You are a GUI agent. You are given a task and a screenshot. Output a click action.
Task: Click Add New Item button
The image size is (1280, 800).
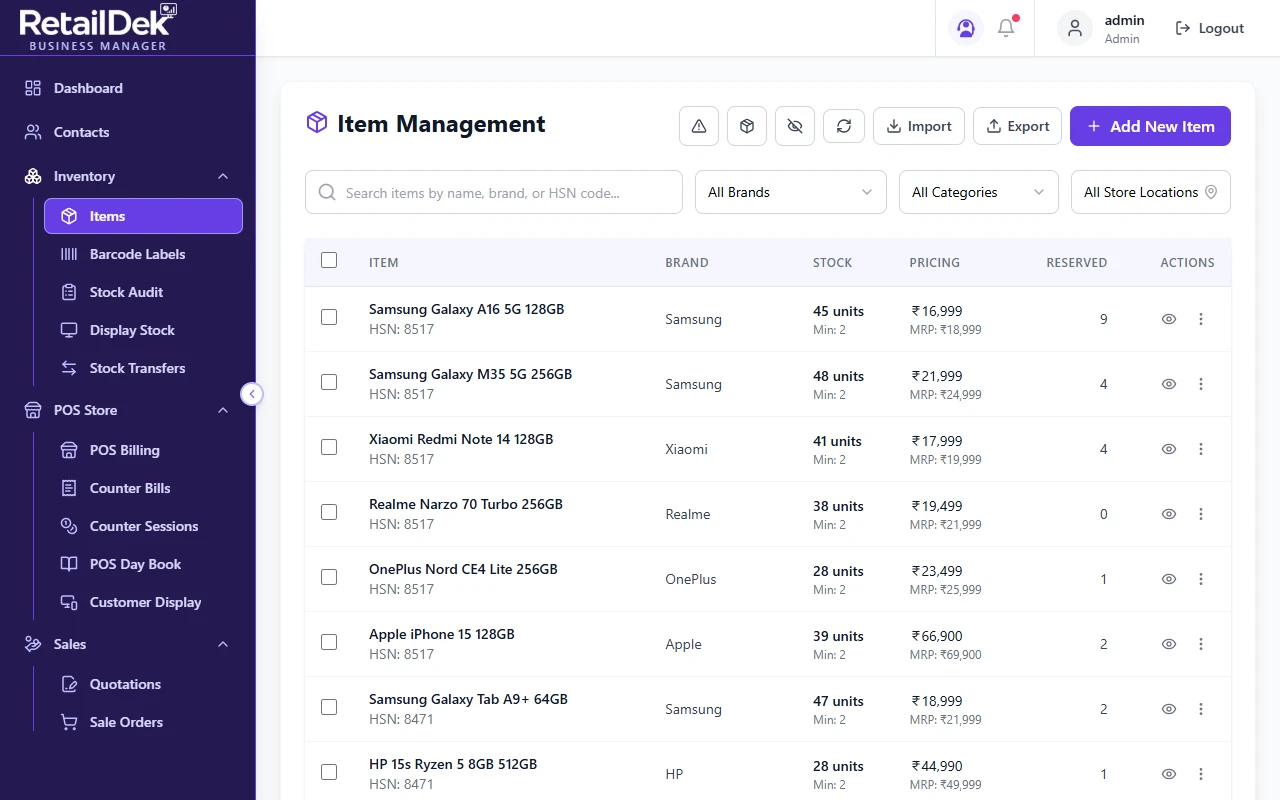point(1150,126)
